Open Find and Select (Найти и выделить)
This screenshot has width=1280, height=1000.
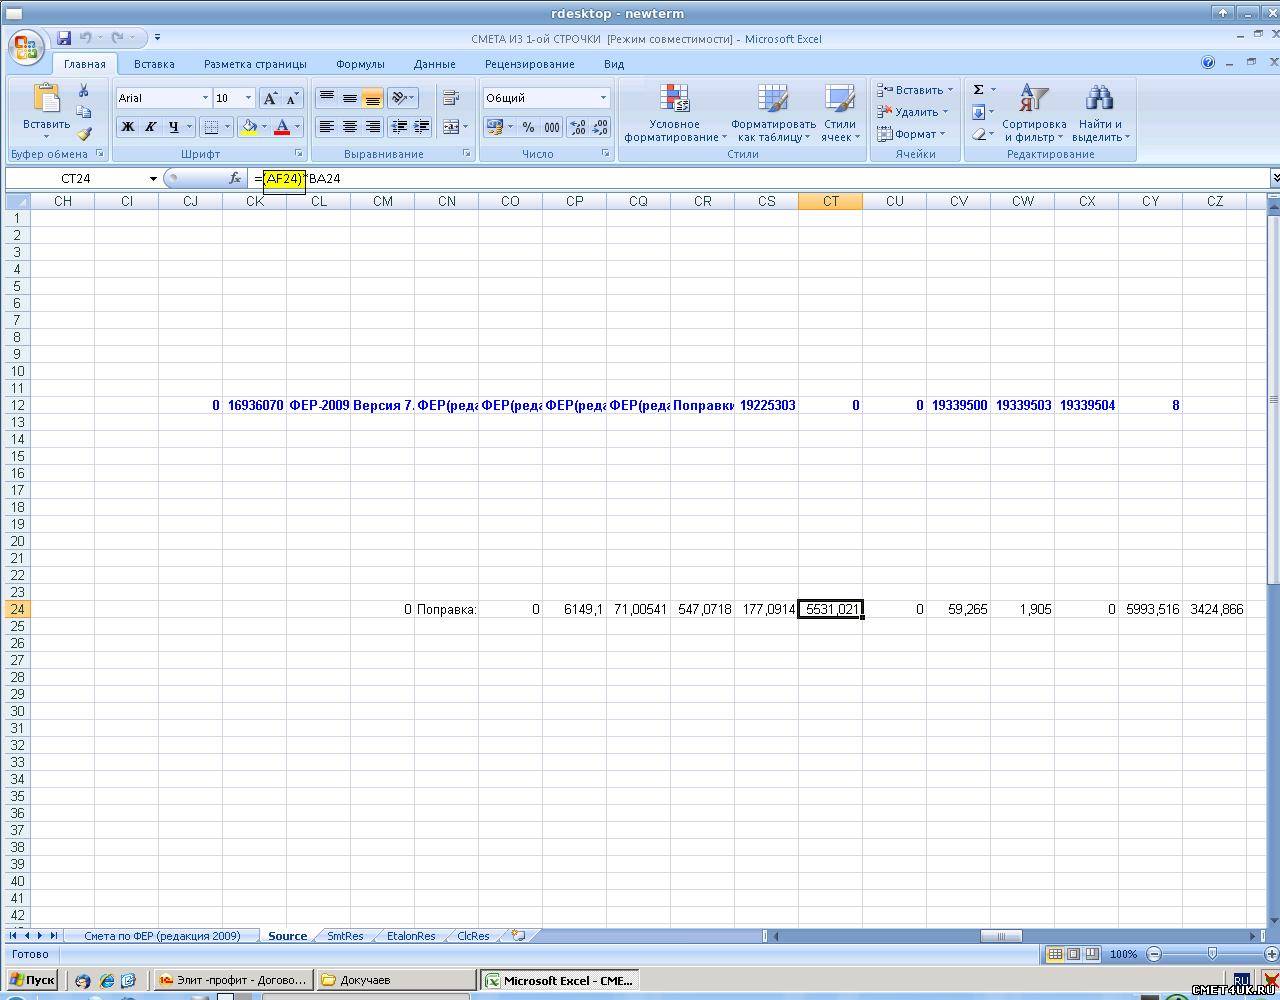(1099, 114)
